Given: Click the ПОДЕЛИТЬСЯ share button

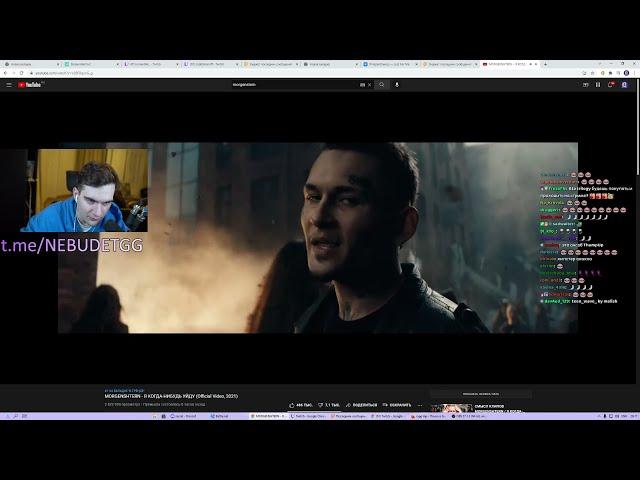Looking at the screenshot, I should pos(362,405).
